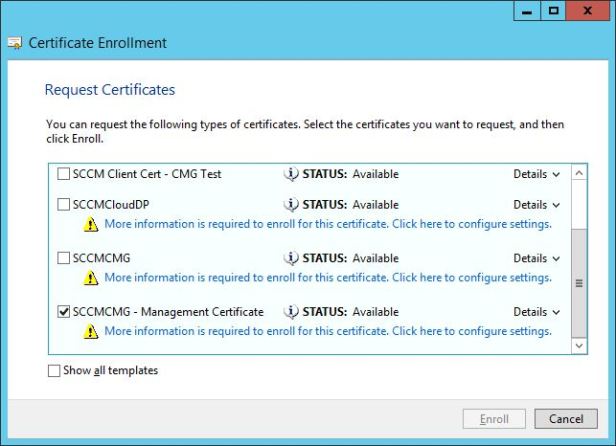Tick the SCCMCloudDP checkbox
This screenshot has height=446, width=616.
[63, 204]
